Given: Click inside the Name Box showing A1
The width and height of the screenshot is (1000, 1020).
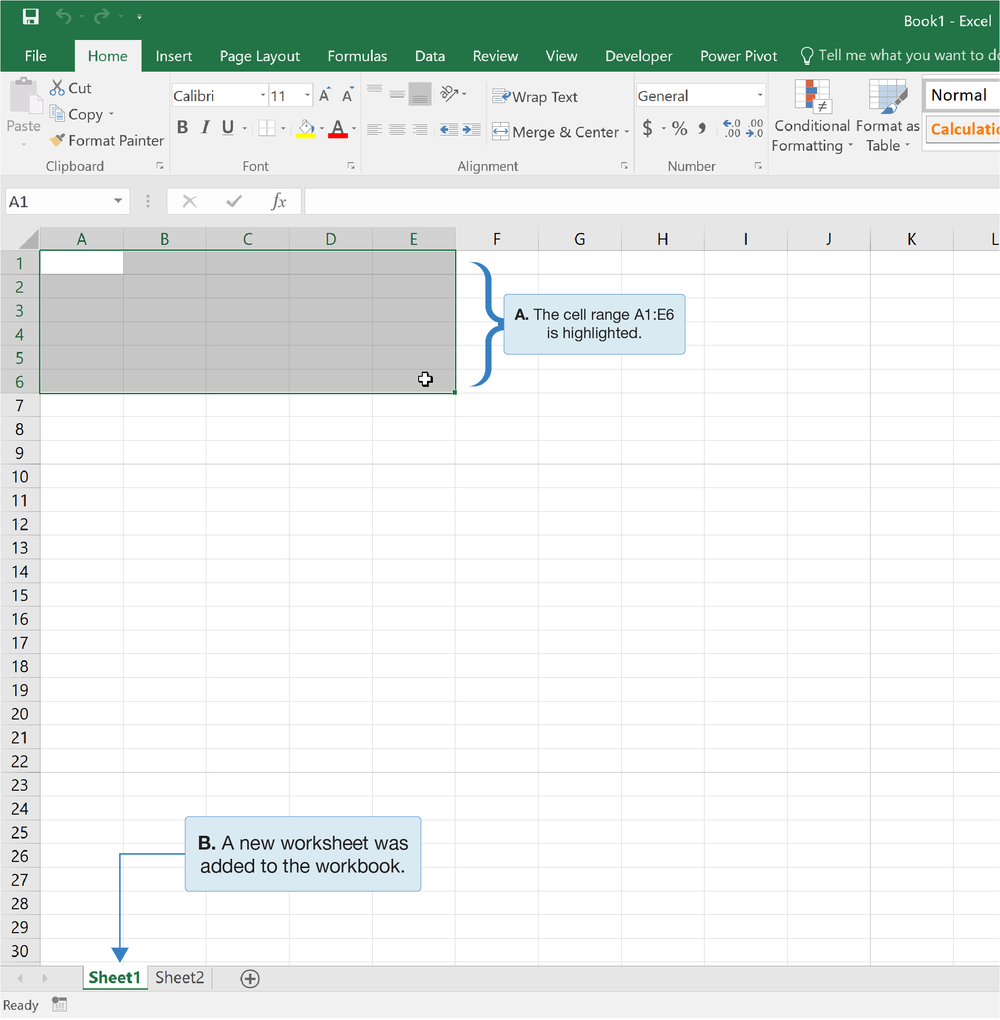Looking at the screenshot, I should click(x=60, y=201).
